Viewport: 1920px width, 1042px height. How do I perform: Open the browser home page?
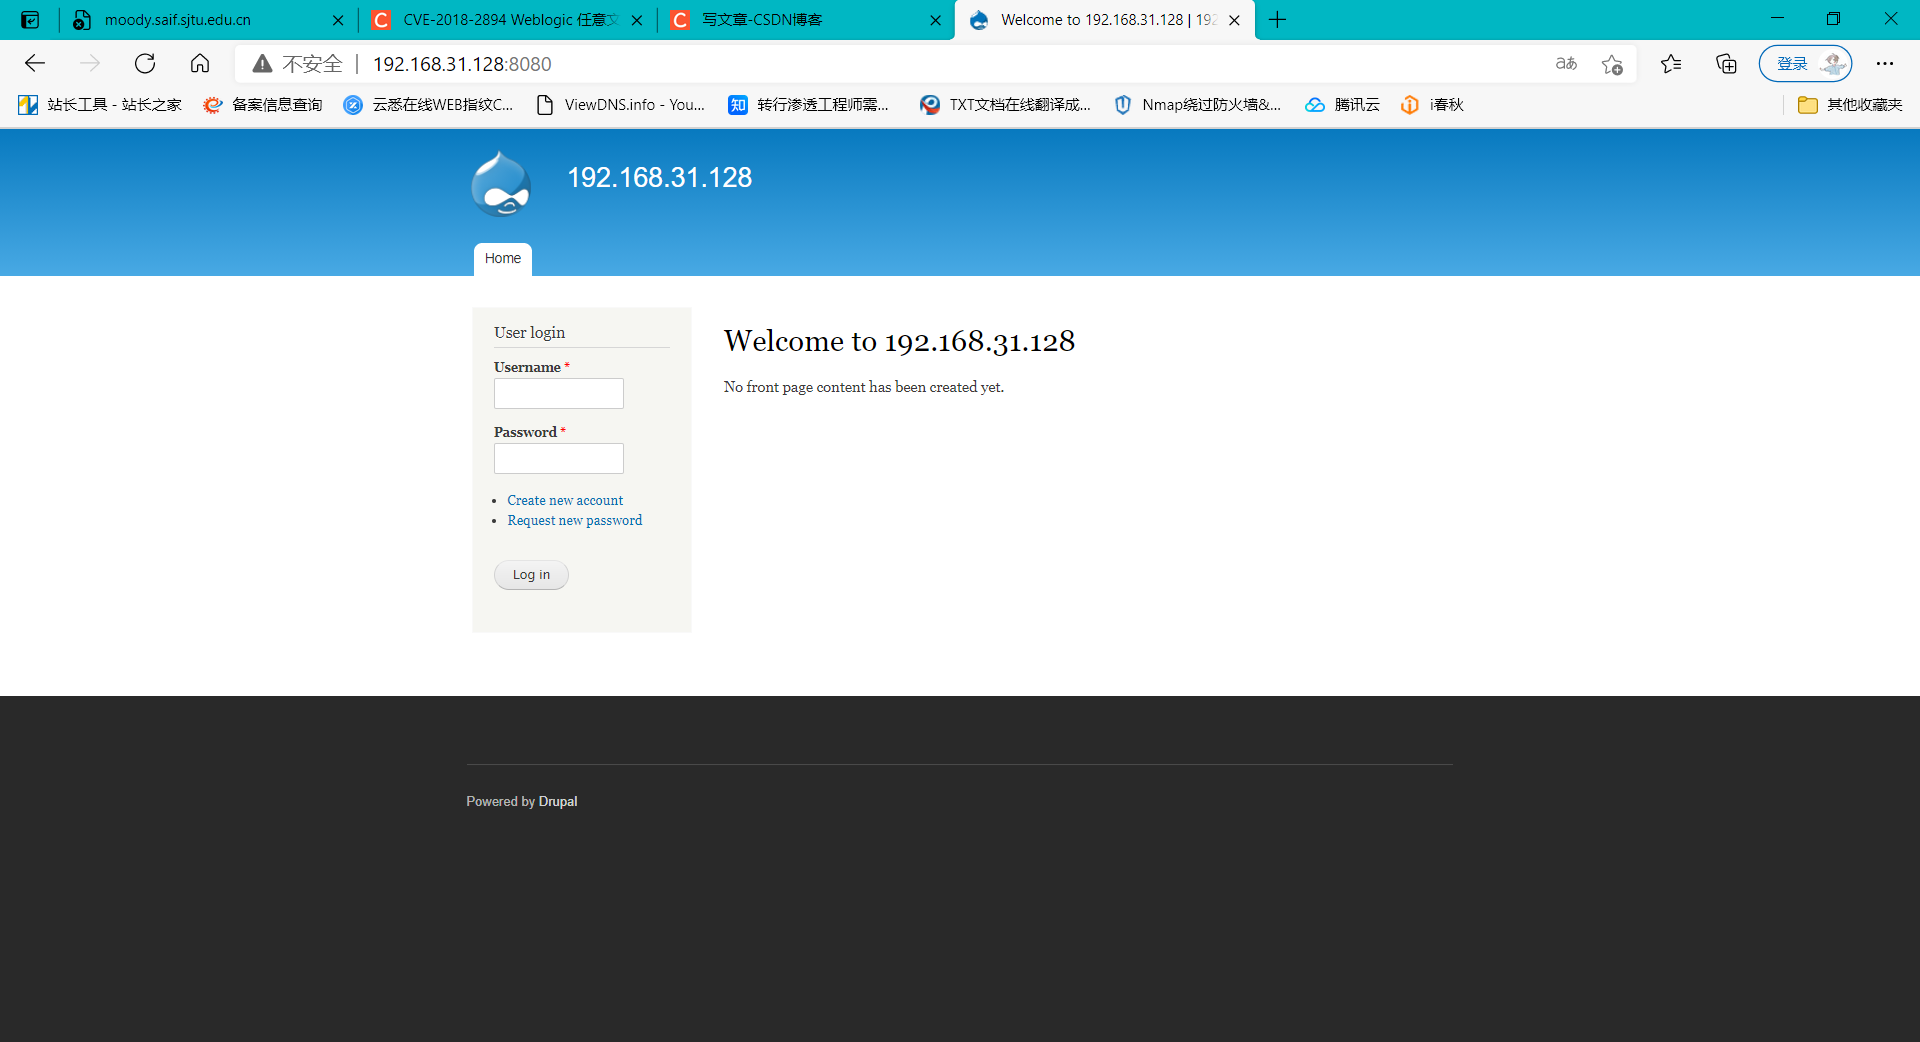(x=199, y=63)
